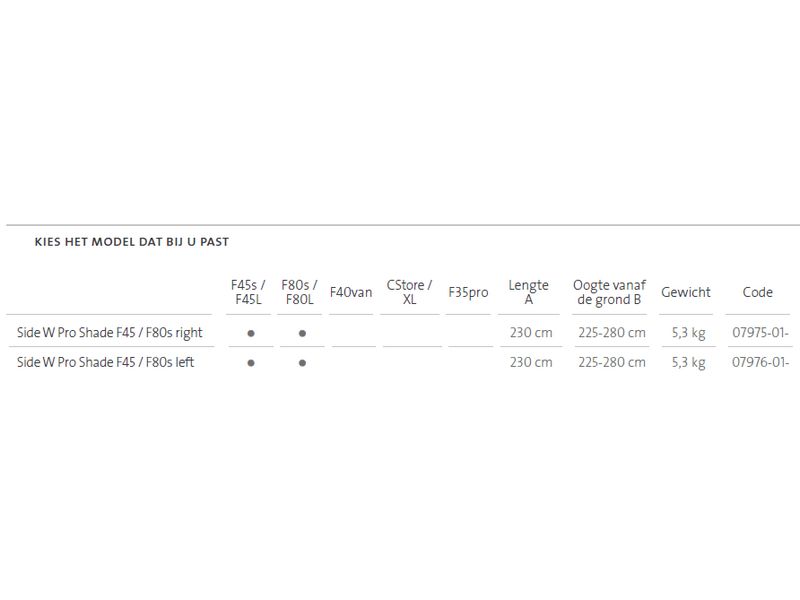
Task: Click the F45s / F45L dot for right model
Action: click(x=251, y=333)
